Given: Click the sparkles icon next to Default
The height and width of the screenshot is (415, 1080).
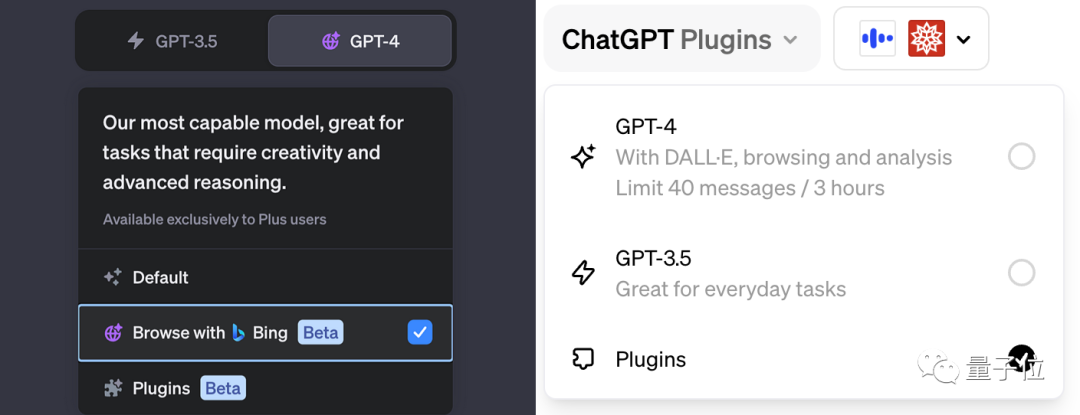Looking at the screenshot, I should click(x=113, y=277).
